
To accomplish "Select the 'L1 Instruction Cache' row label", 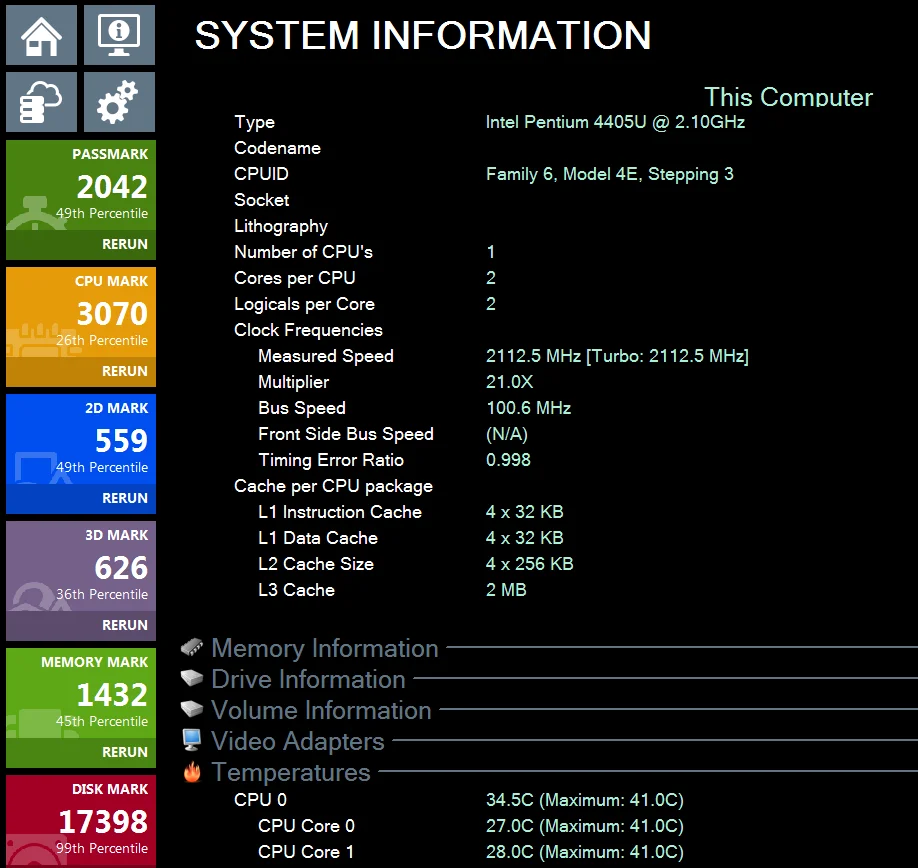I will point(340,512).
